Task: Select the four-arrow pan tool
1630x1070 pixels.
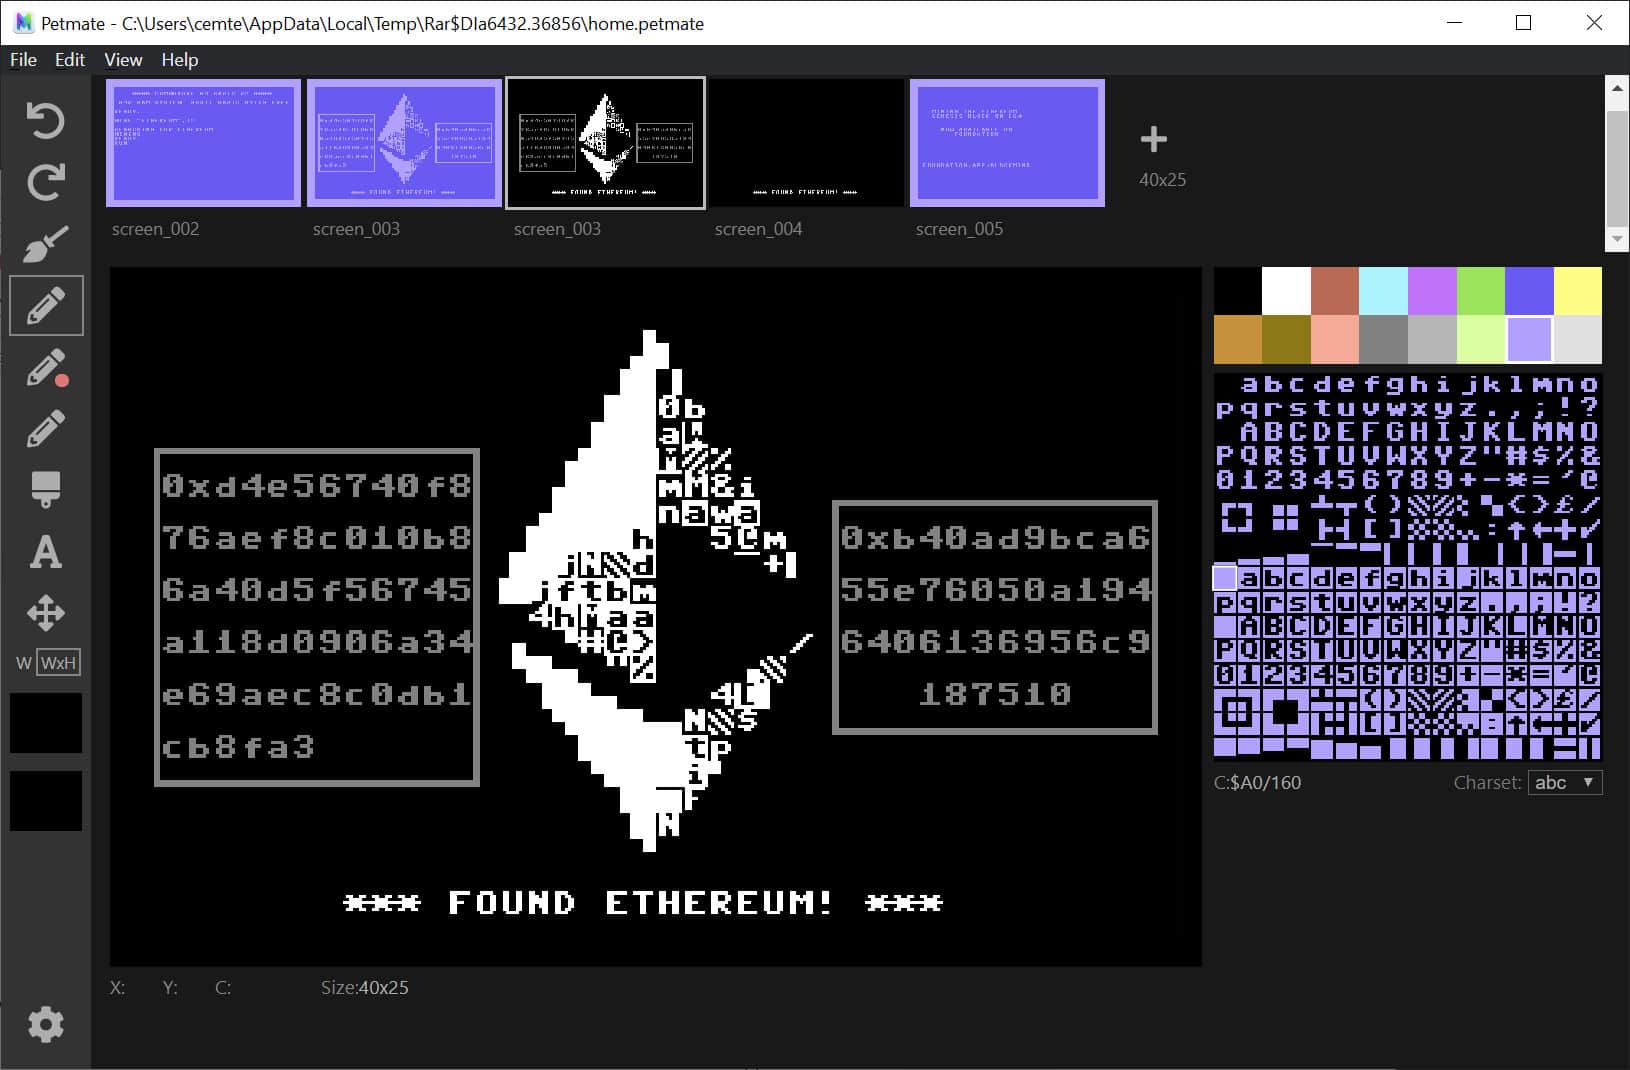Action: coord(46,613)
